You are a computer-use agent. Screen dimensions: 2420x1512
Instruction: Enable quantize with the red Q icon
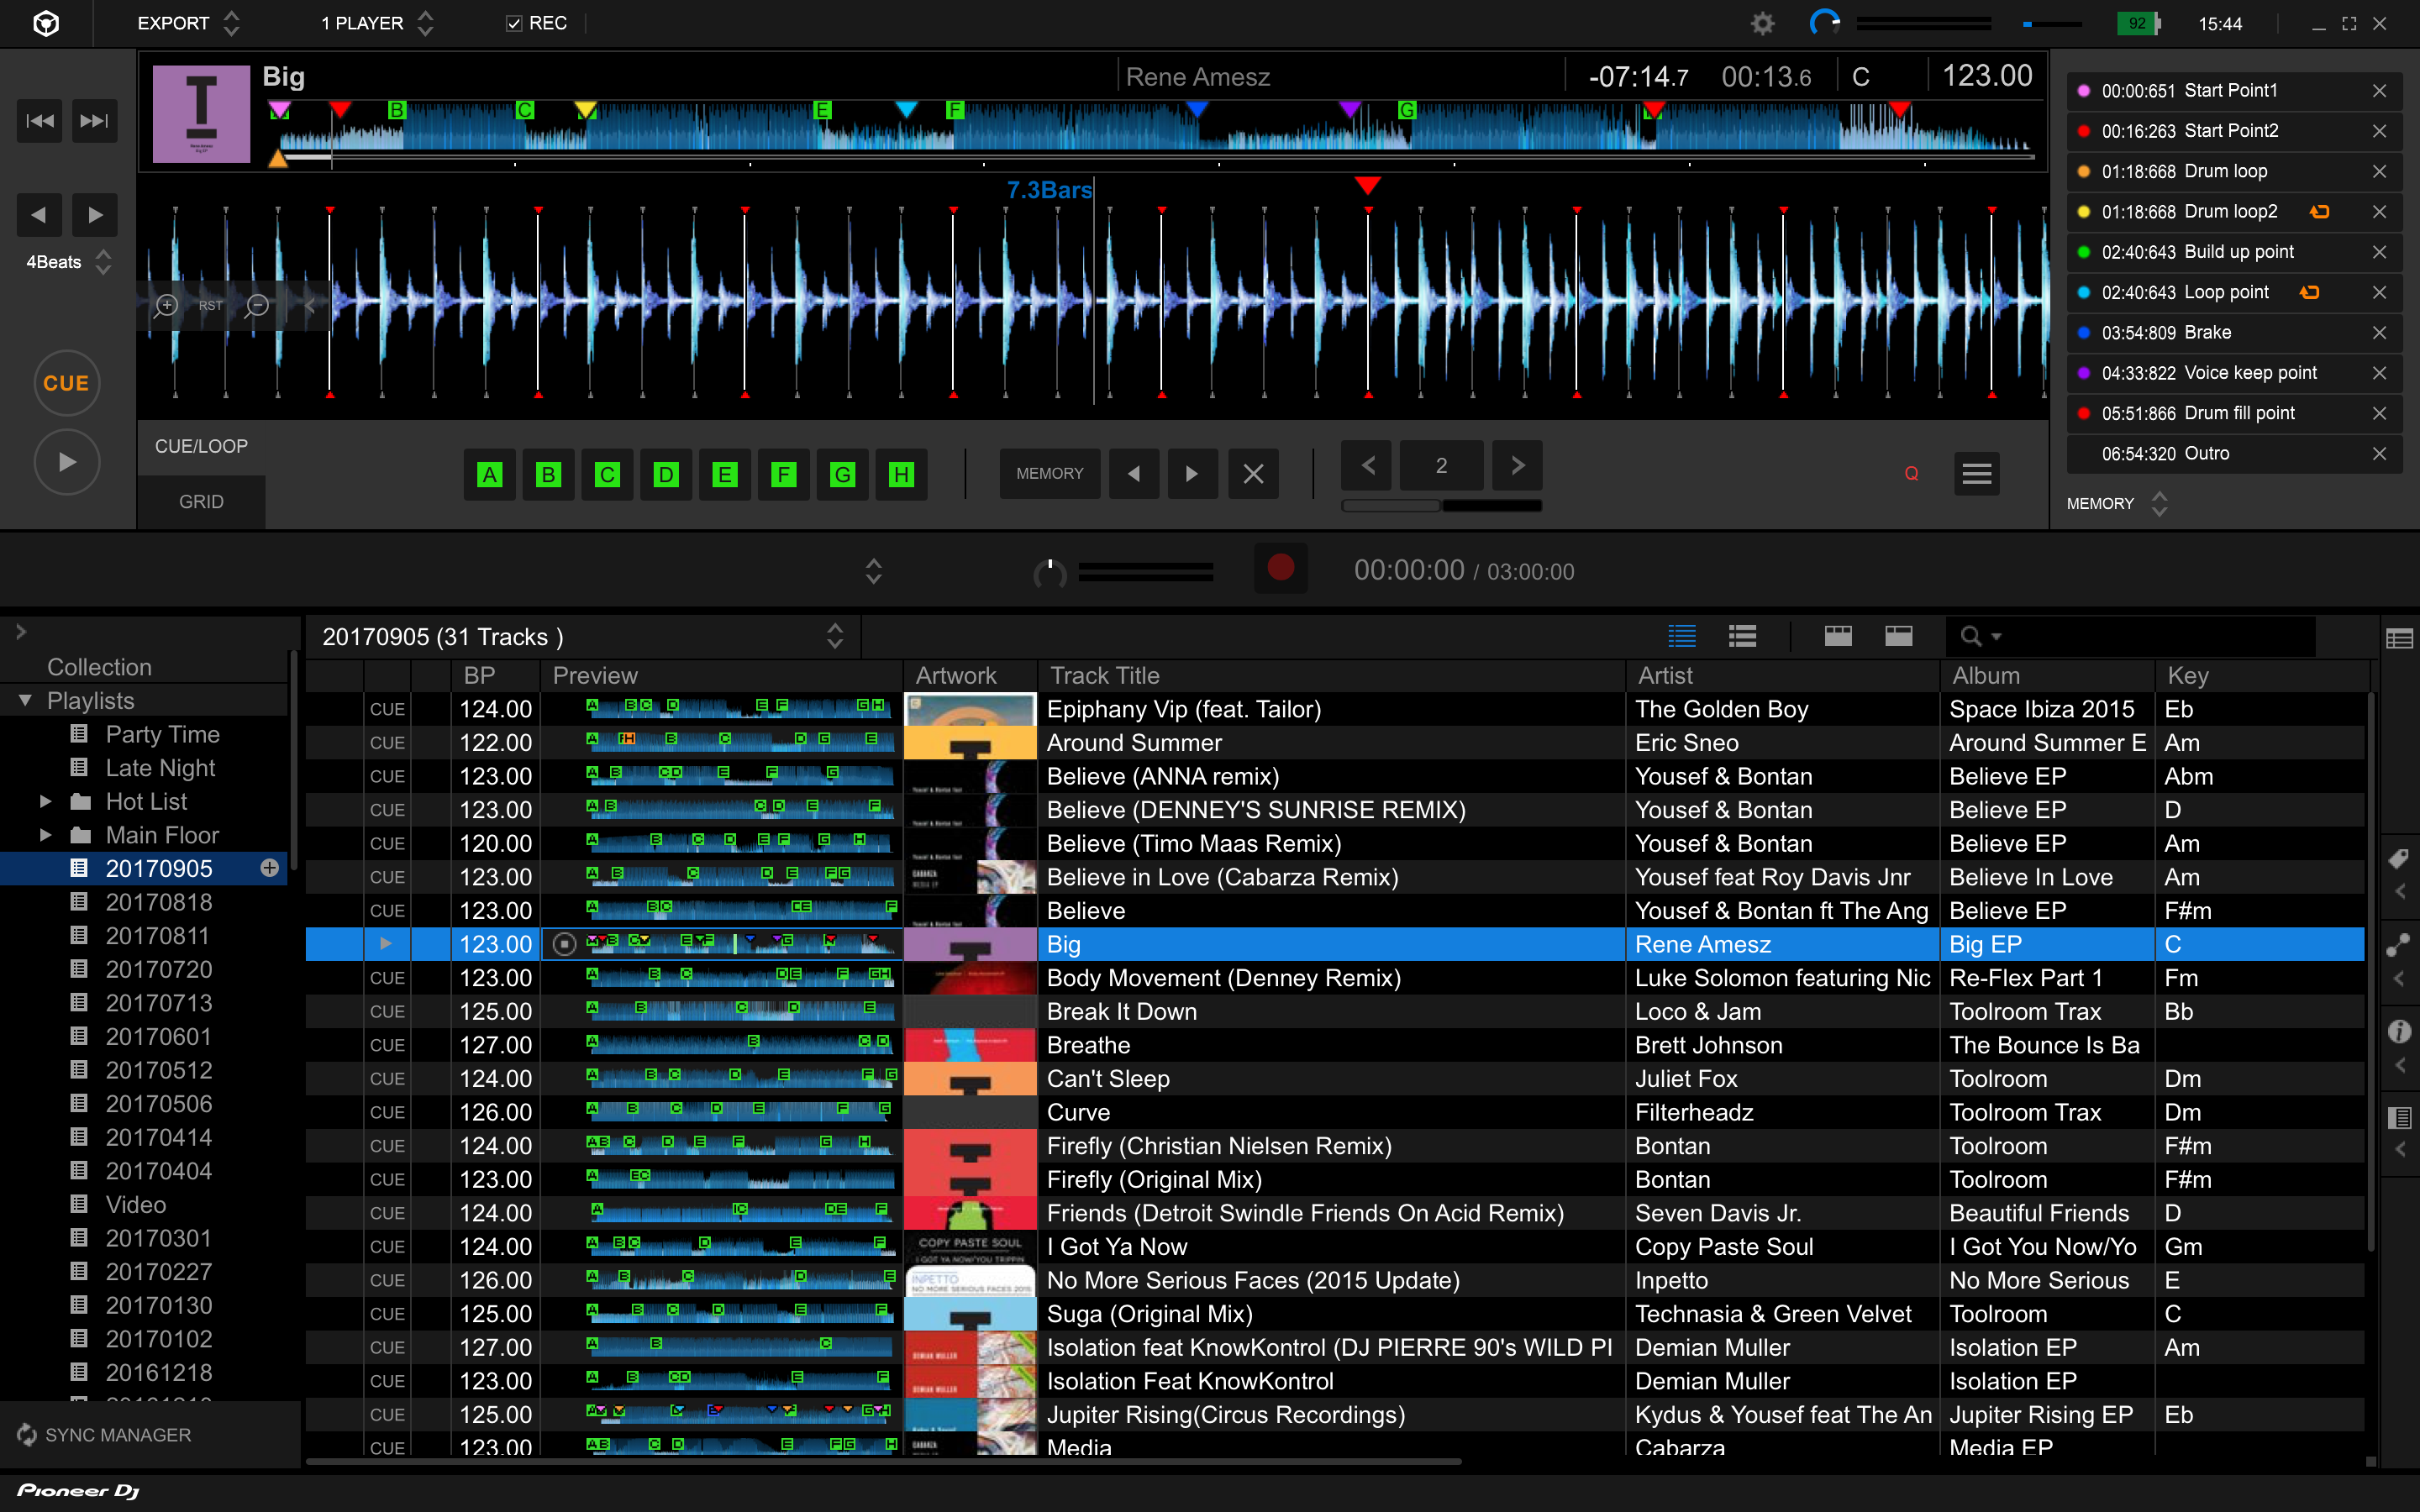coord(1911,473)
